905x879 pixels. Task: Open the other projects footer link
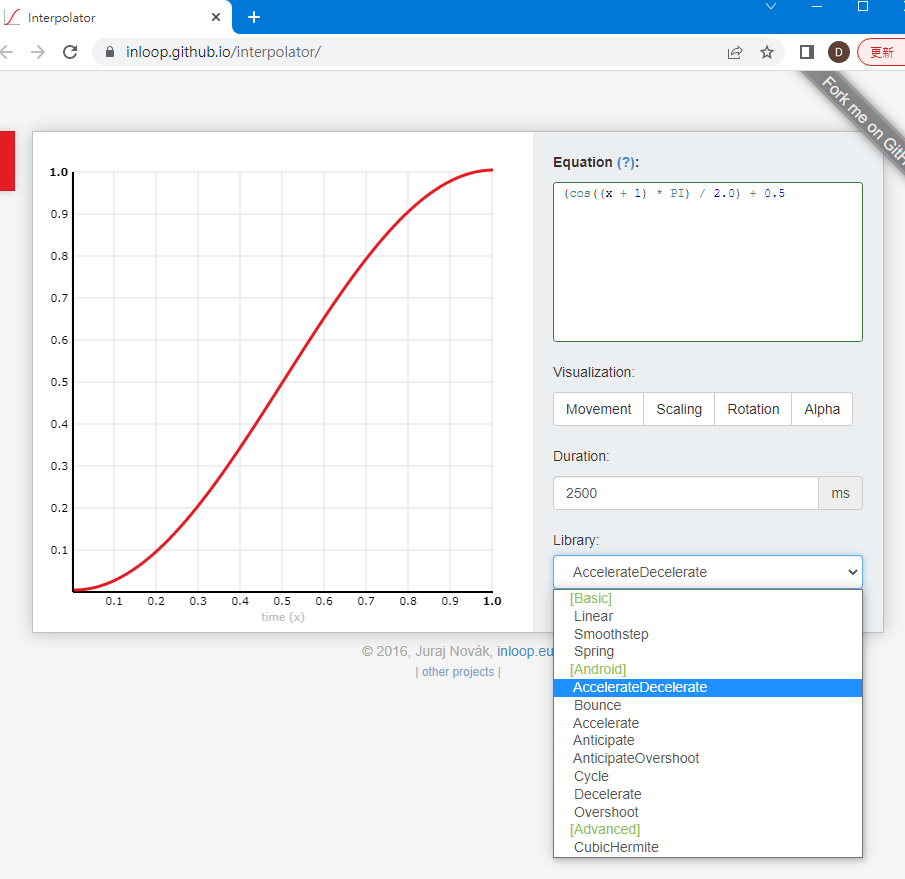click(x=458, y=672)
